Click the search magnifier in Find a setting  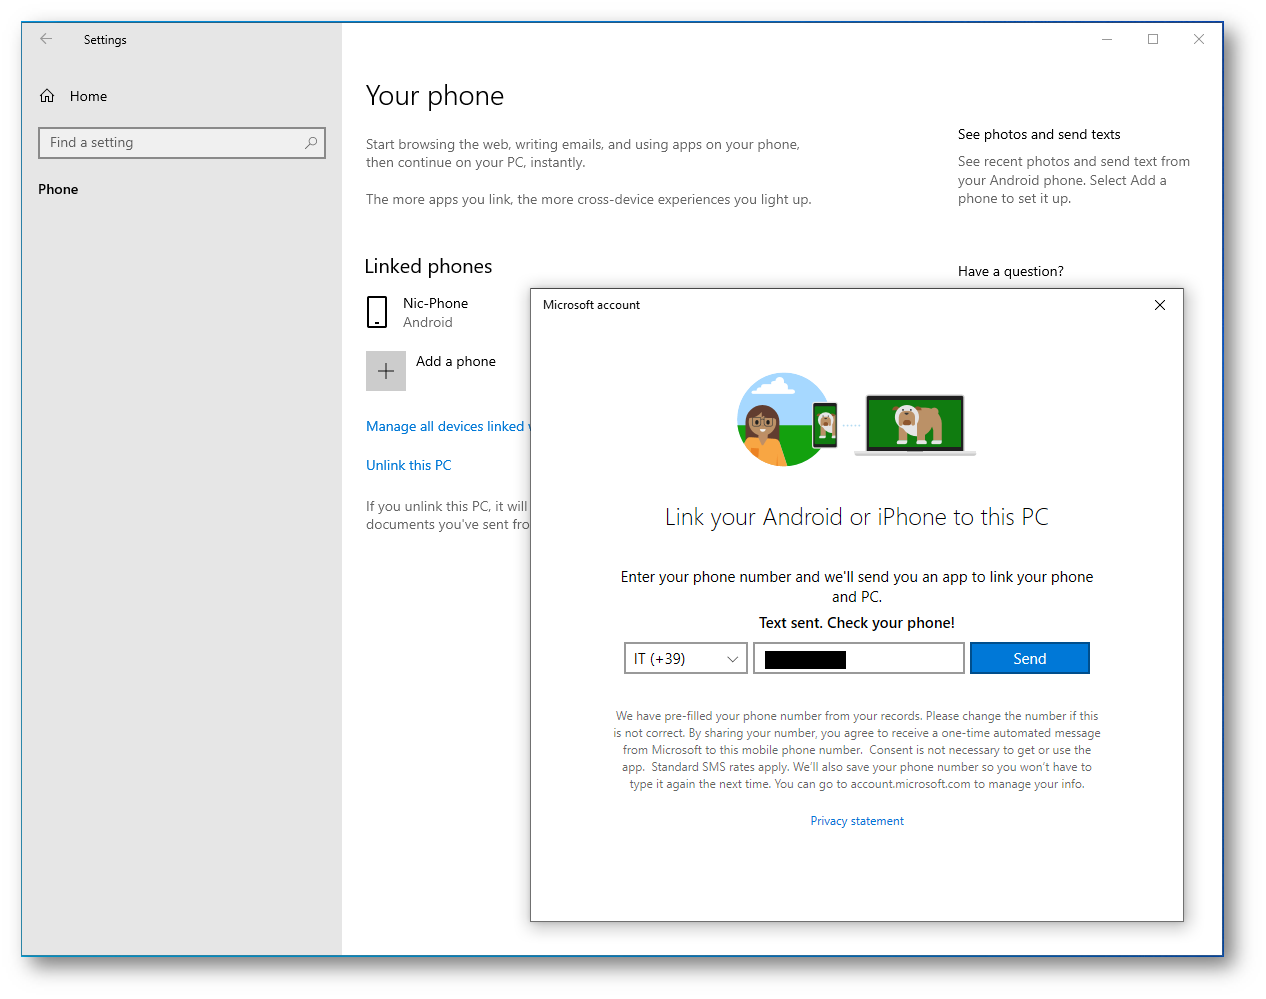point(311,143)
